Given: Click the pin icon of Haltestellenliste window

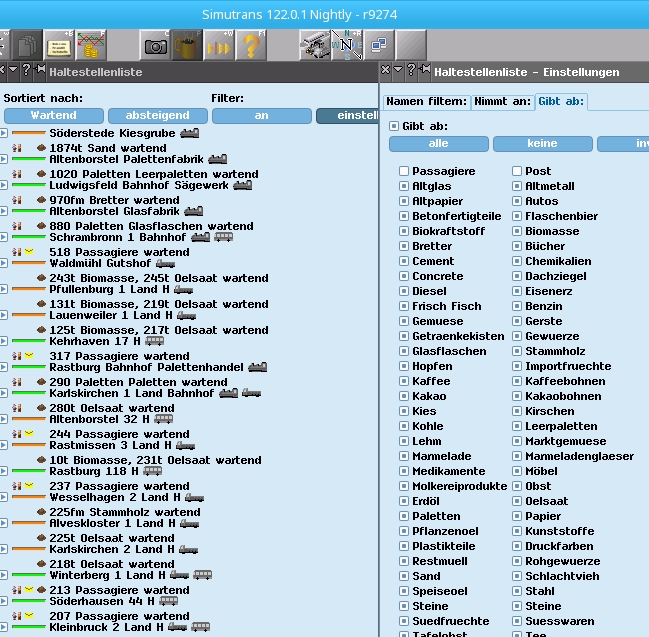Looking at the screenshot, I should pos(40,71).
